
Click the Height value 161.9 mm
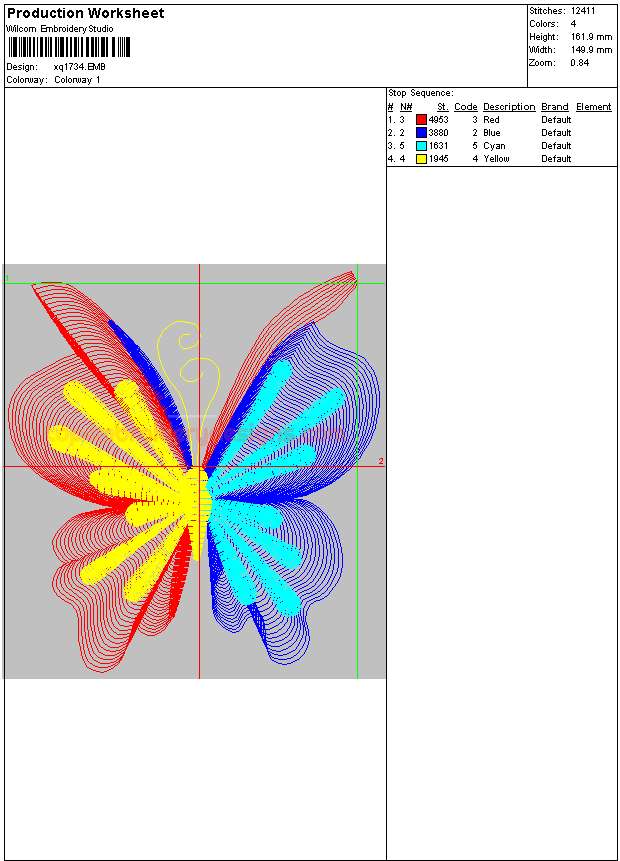(x=591, y=37)
